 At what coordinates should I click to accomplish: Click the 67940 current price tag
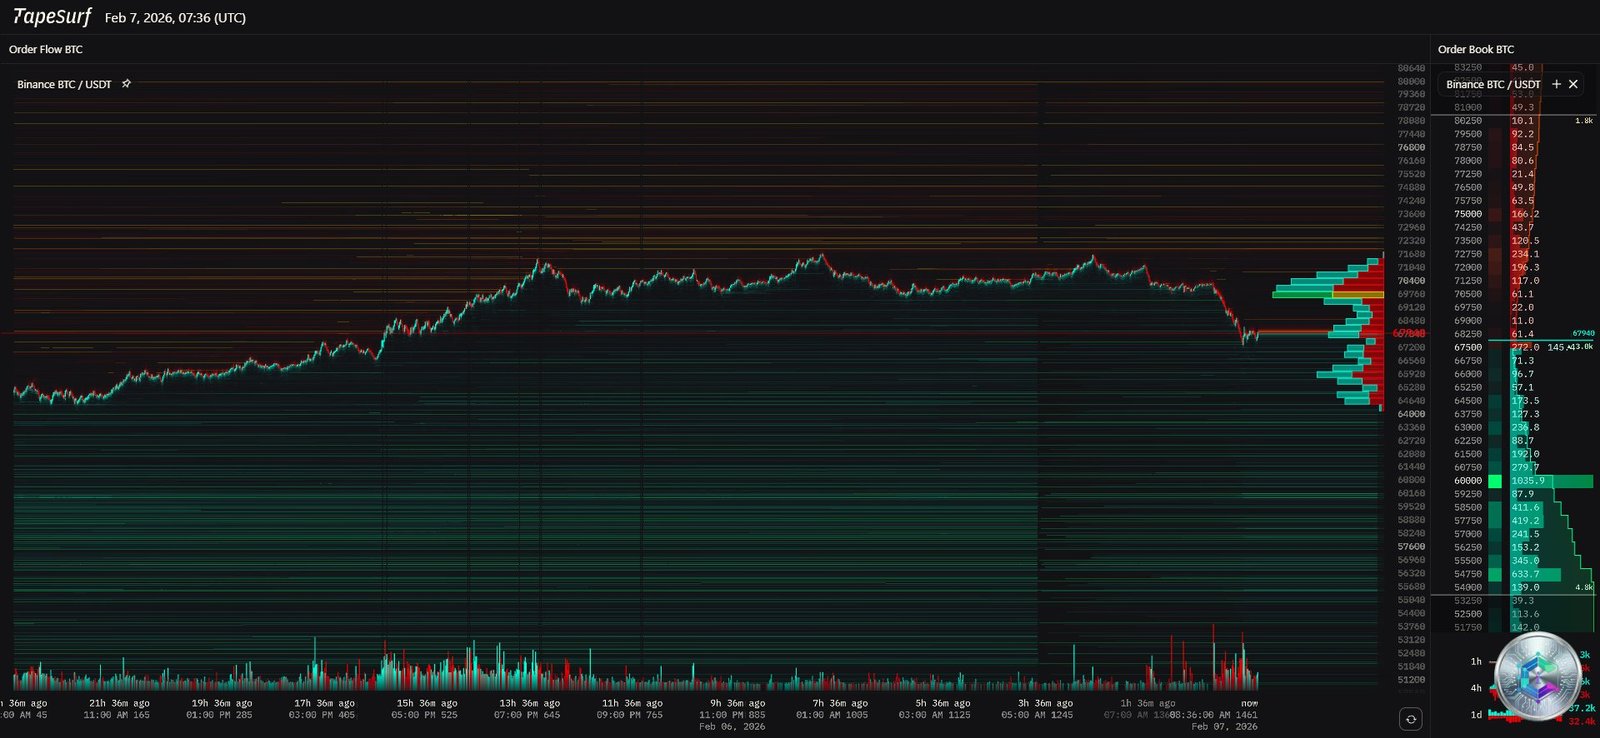1583,333
